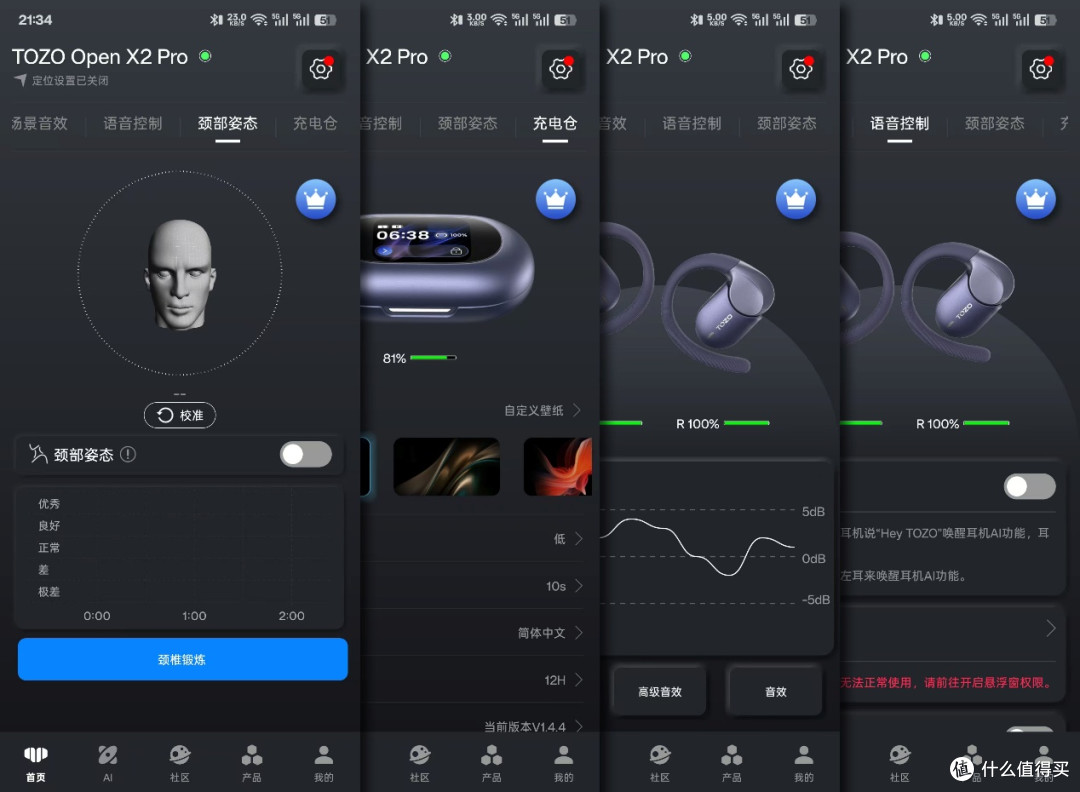Screen dimensions: 1080x792
Task: Select 颈部姿态 tab on the sound effect screen
Action: pos(787,123)
